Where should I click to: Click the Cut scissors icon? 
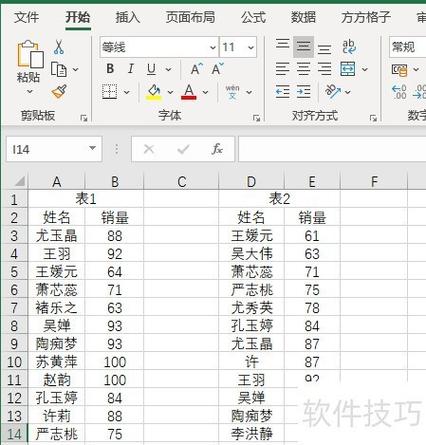tap(59, 47)
